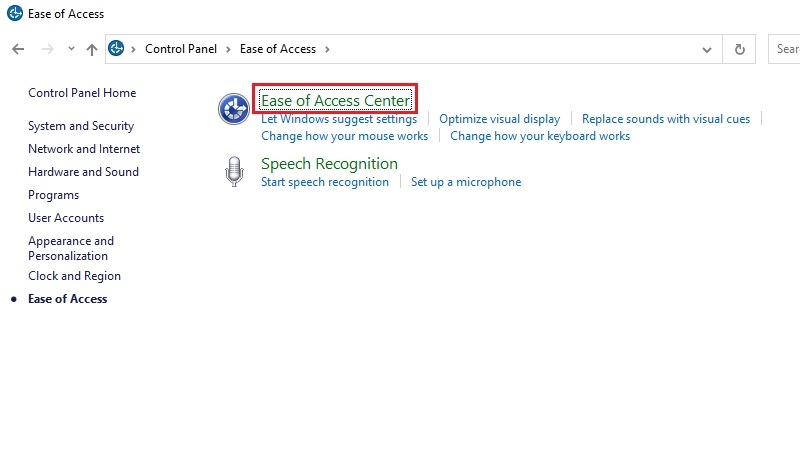Click Set up a microphone link
Screen dimensions: 800x450
point(466,182)
